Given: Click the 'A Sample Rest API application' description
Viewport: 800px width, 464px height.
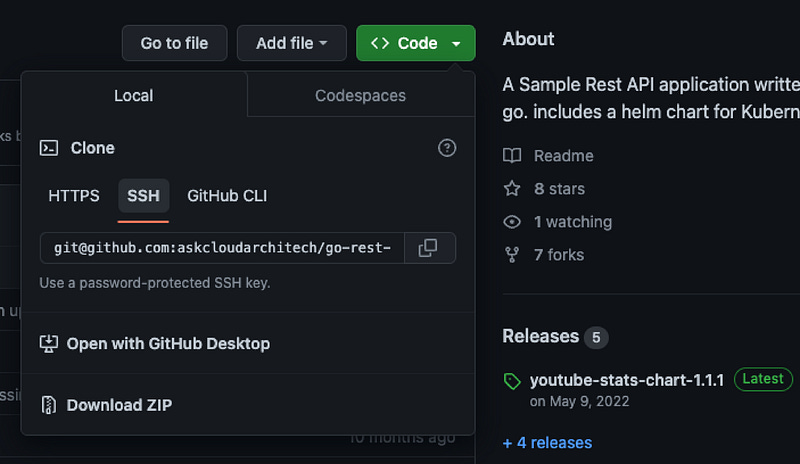Looking at the screenshot, I should click(651, 98).
